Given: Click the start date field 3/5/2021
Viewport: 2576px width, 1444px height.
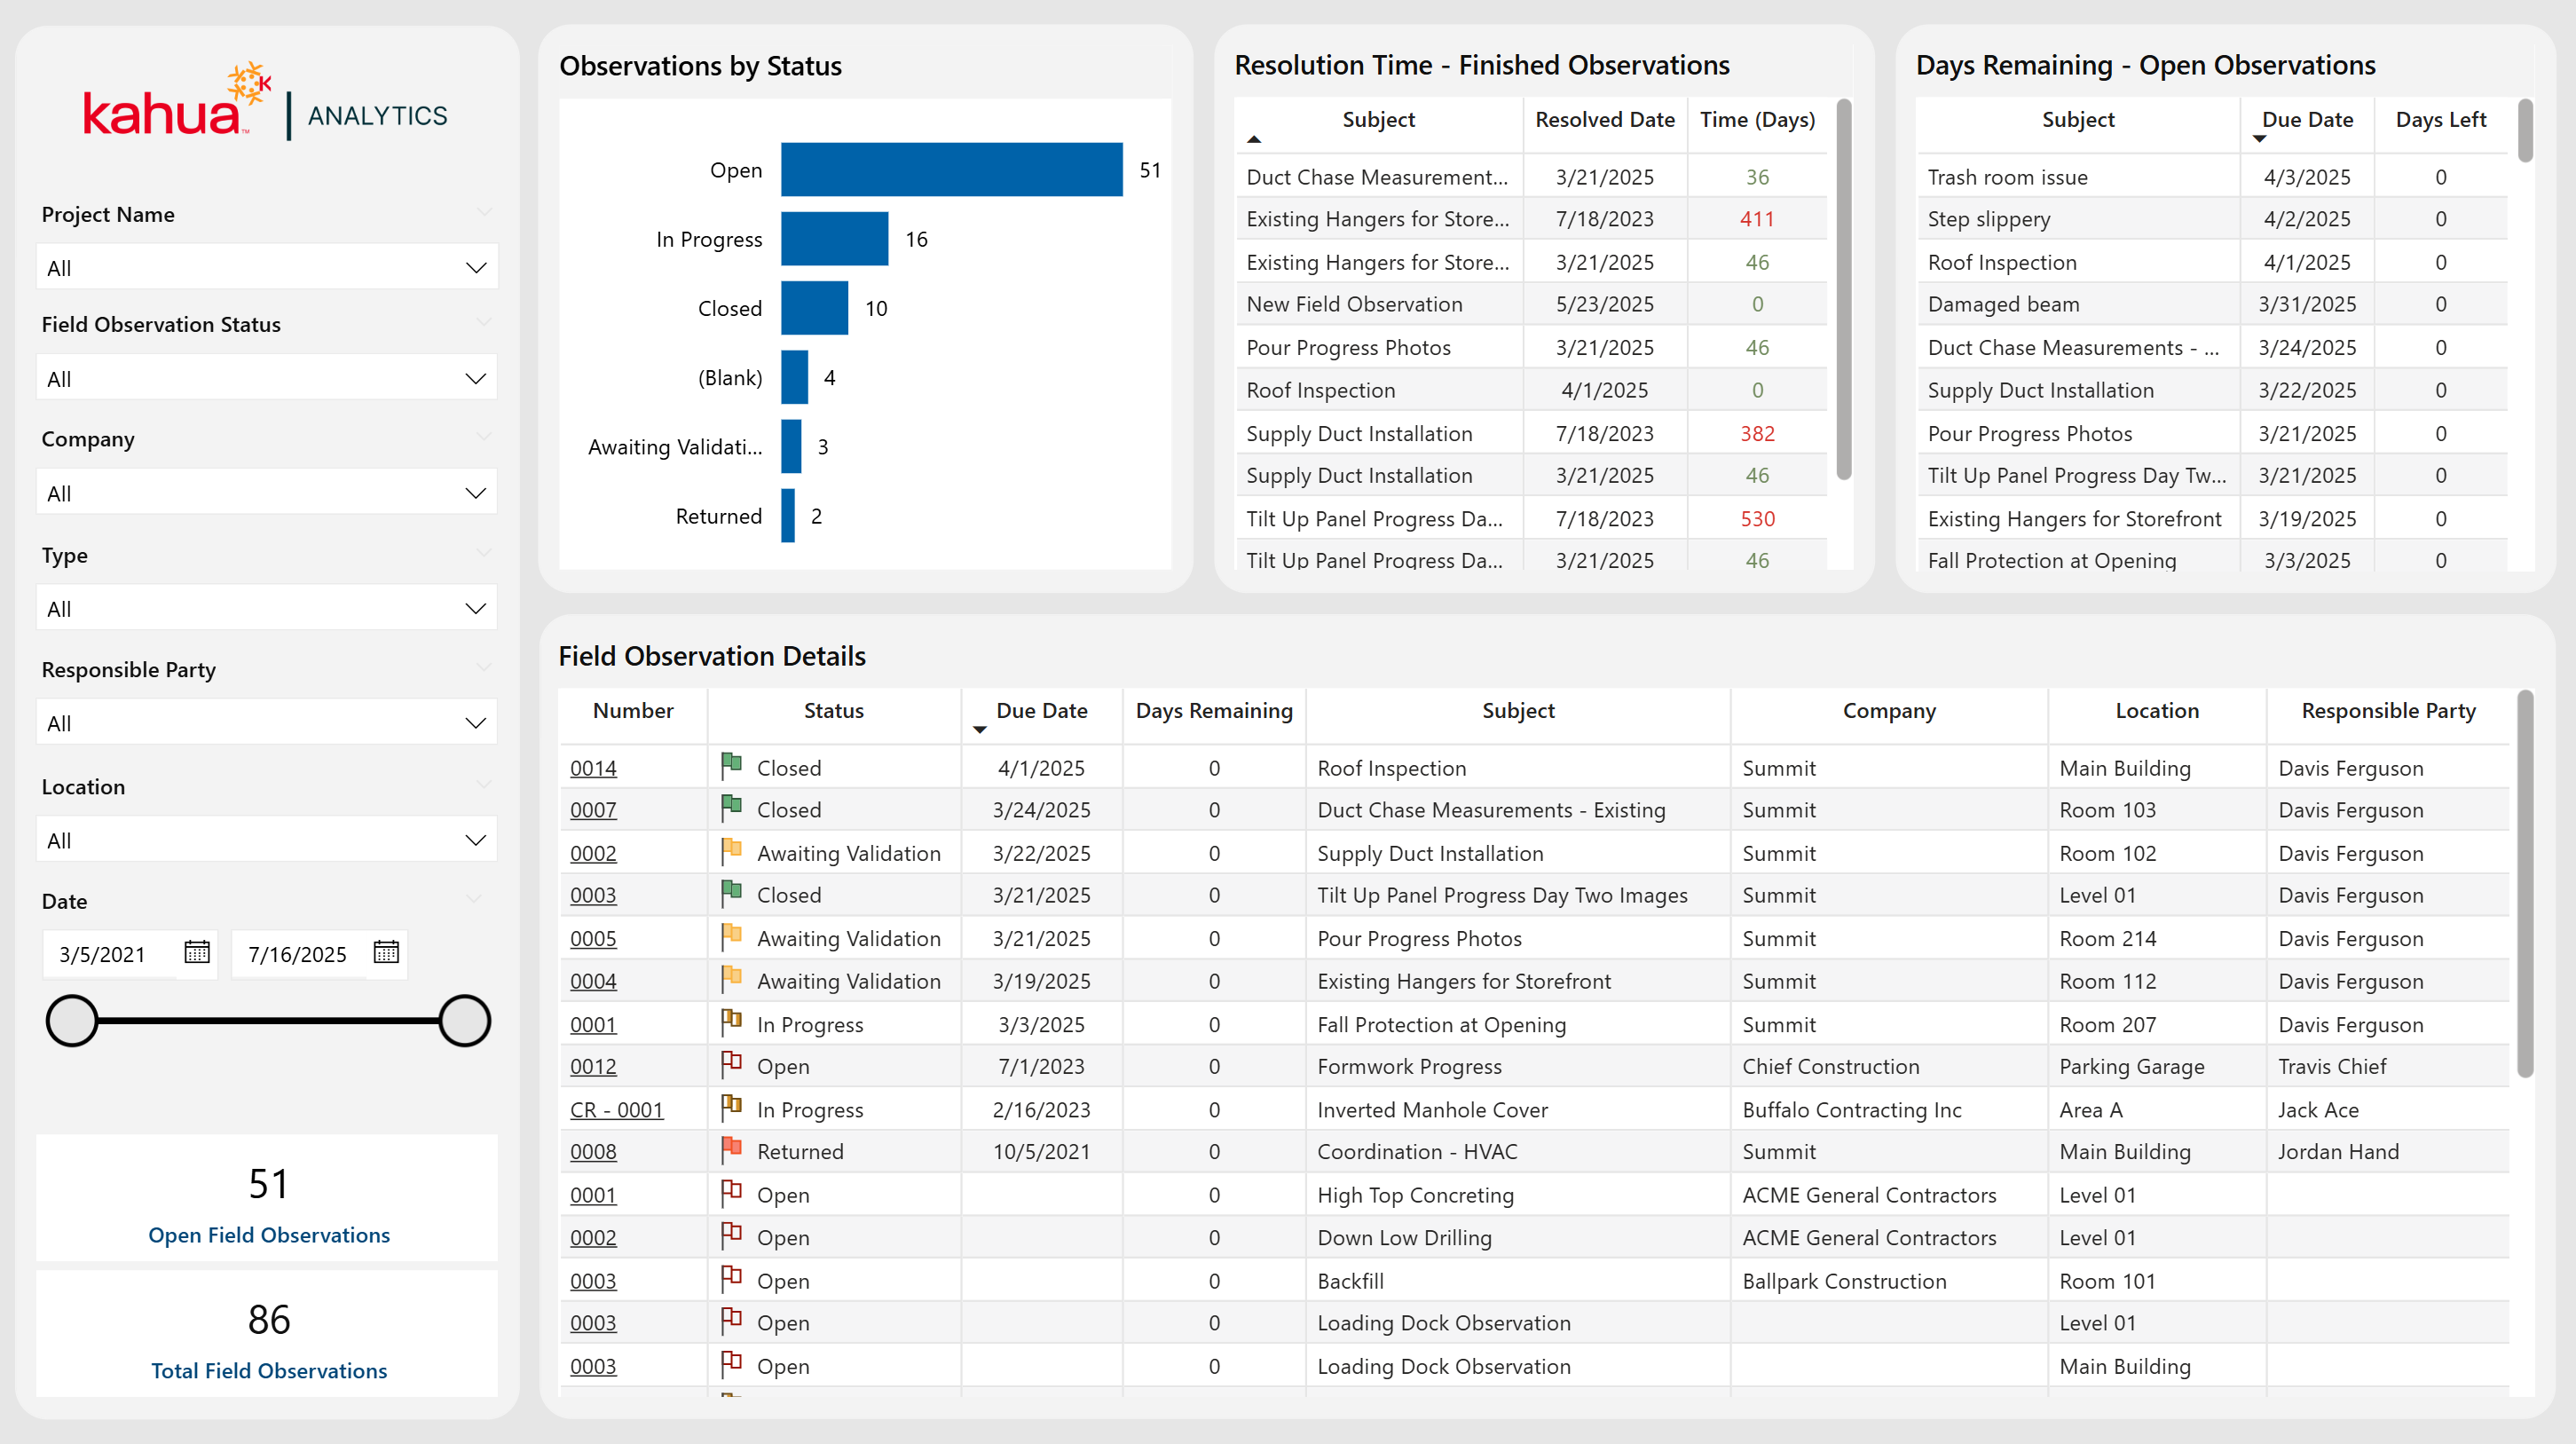Looking at the screenshot, I should (103, 954).
